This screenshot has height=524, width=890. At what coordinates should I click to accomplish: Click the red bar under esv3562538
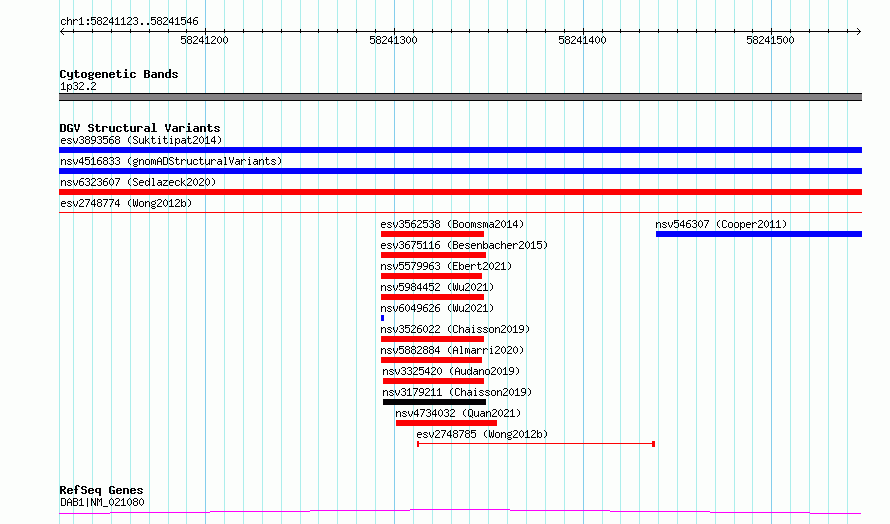tap(433, 234)
